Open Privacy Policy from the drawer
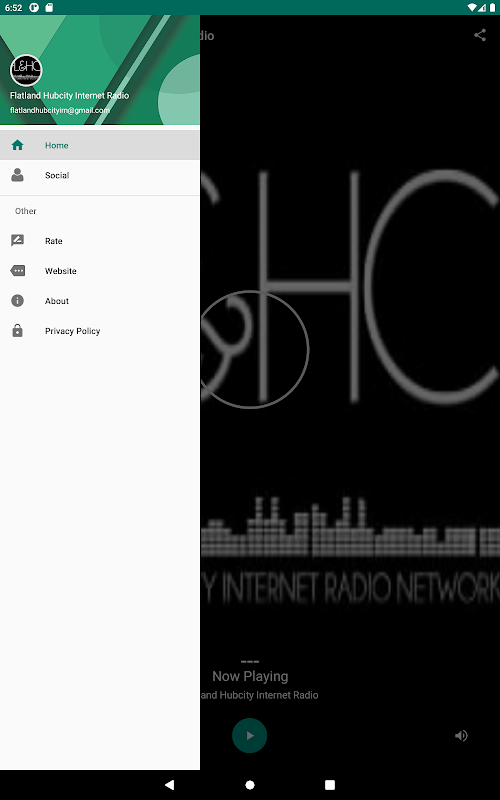The width and height of the screenshot is (500, 800). [x=99, y=331]
